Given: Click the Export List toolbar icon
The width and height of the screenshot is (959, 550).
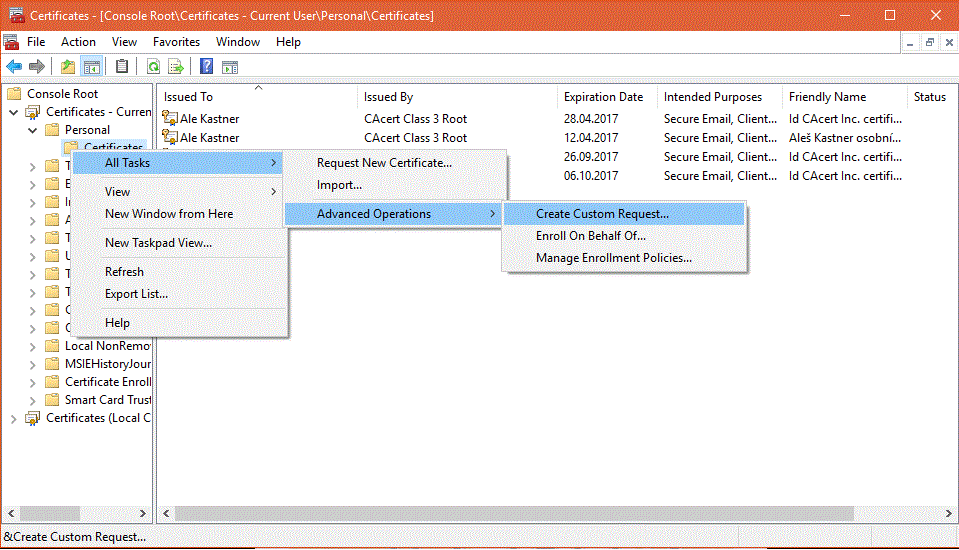Looking at the screenshot, I should click(176, 67).
